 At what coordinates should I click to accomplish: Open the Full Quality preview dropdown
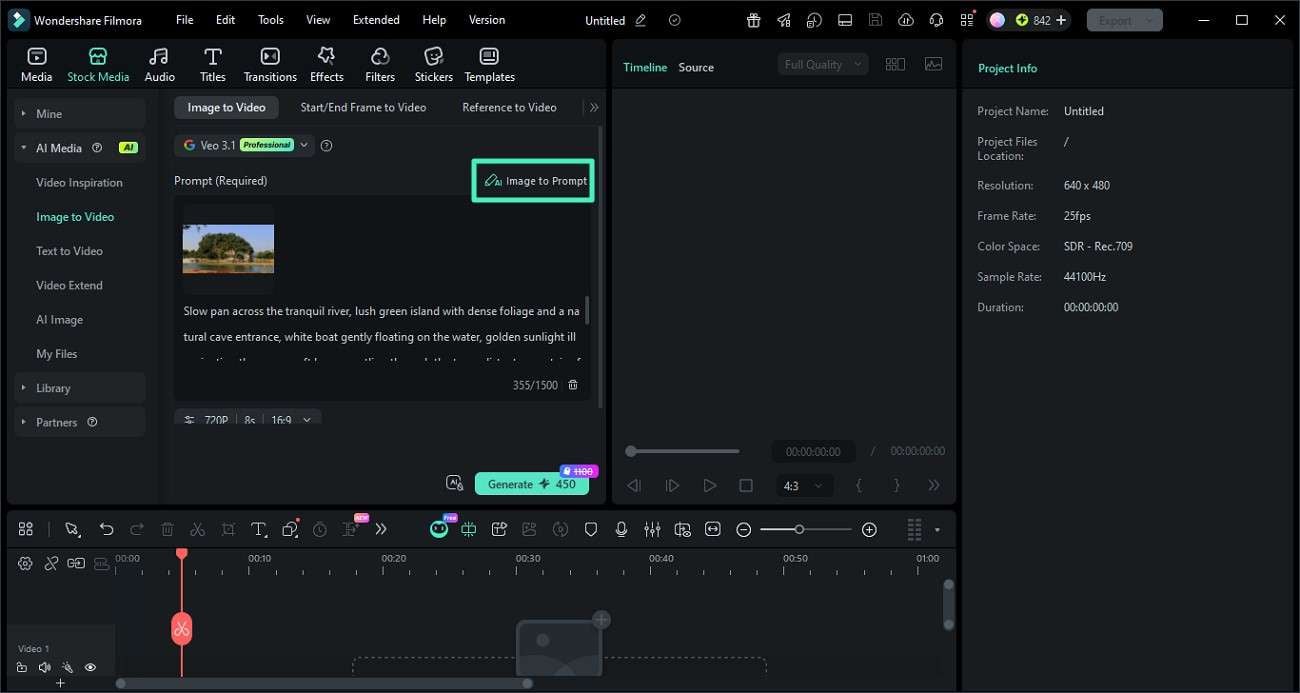click(x=822, y=63)
